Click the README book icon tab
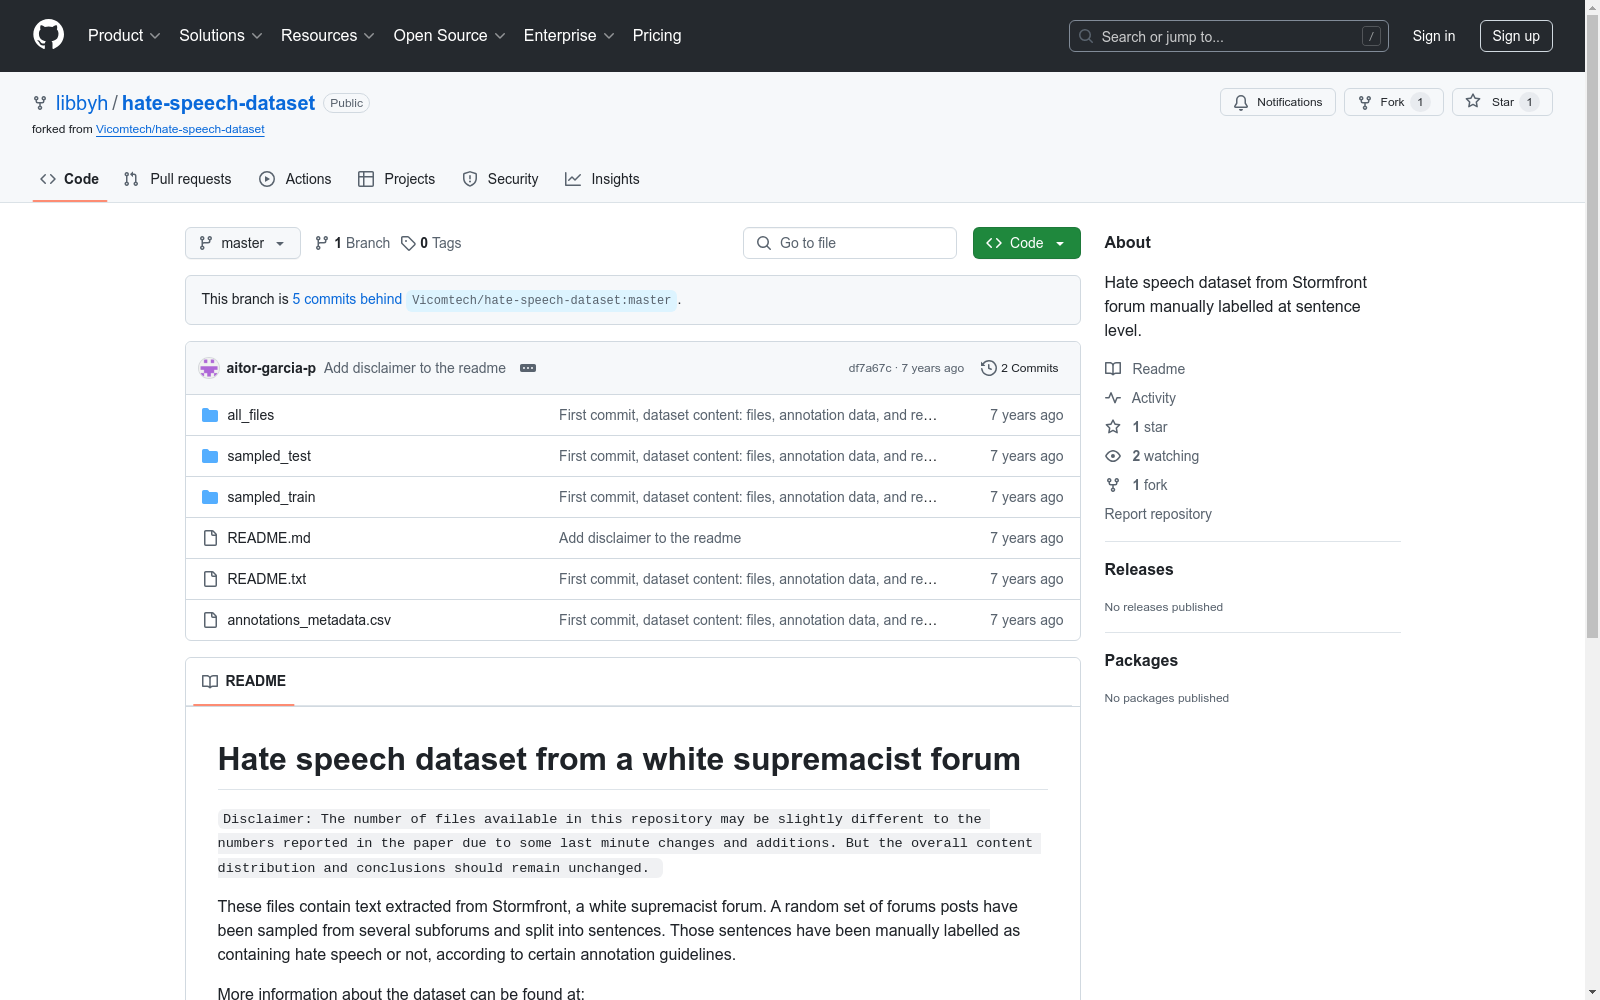Viewport: 1600px width, 1000px height. (210, 681)
